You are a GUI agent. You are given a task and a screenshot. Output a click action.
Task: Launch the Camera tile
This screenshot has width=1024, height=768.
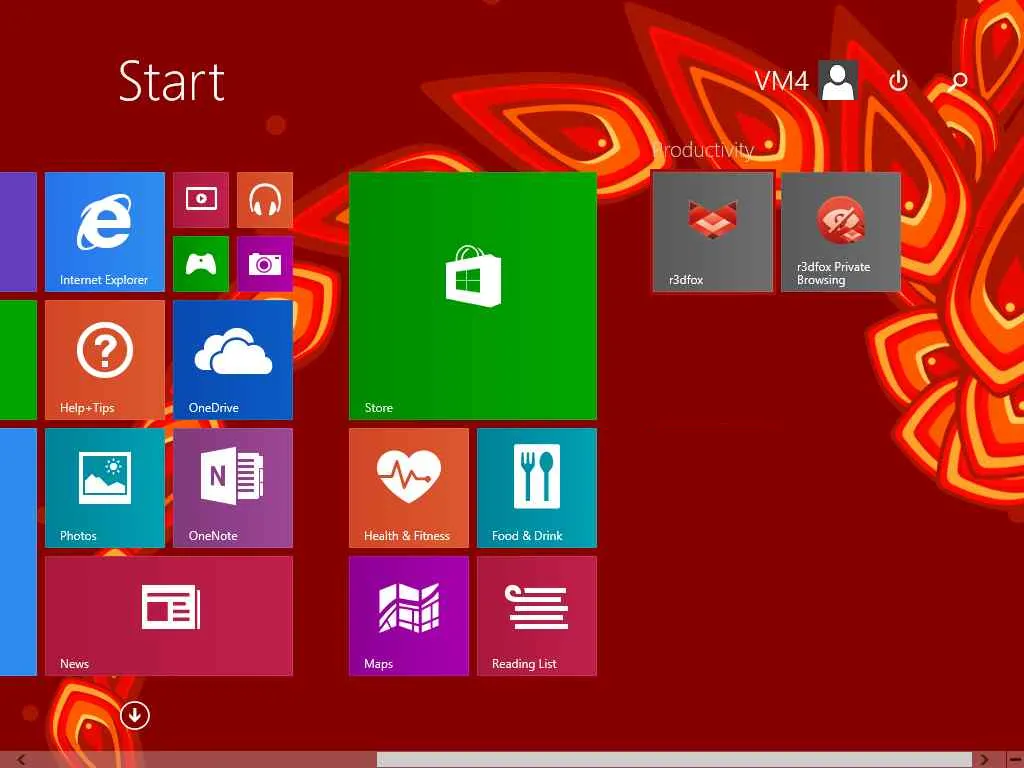pos(264,264)
